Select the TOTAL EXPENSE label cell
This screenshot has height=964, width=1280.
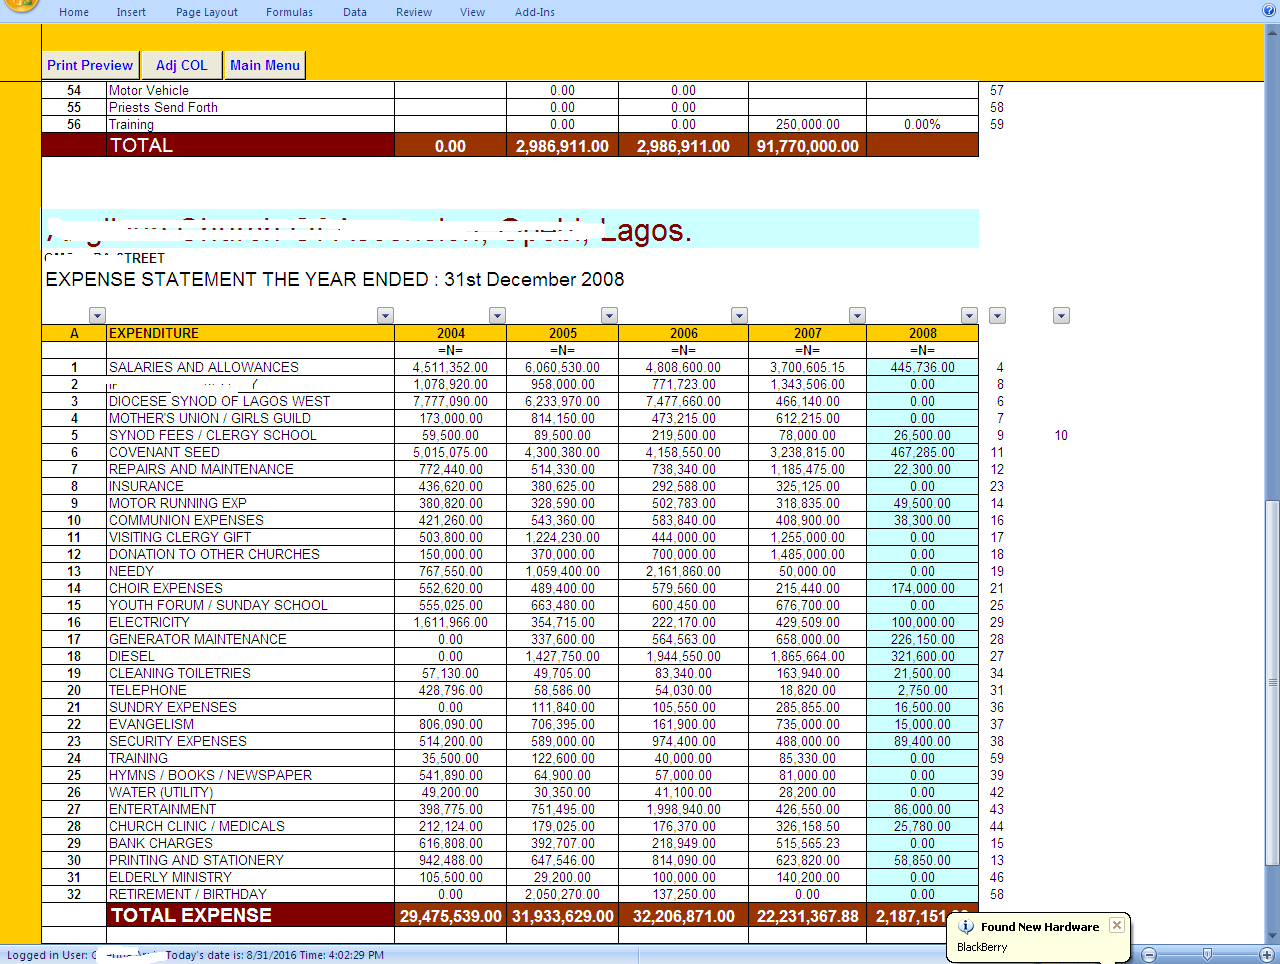click(x=250, y=915)
